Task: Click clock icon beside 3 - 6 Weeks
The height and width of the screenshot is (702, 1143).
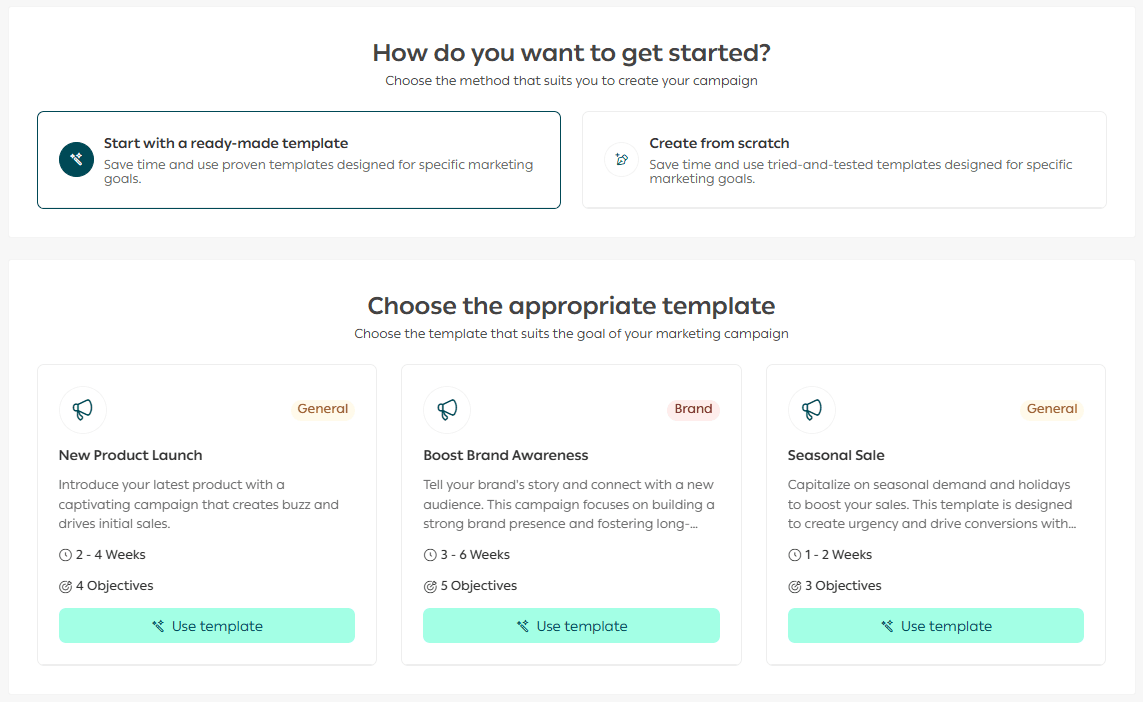Action: (430, 555)
